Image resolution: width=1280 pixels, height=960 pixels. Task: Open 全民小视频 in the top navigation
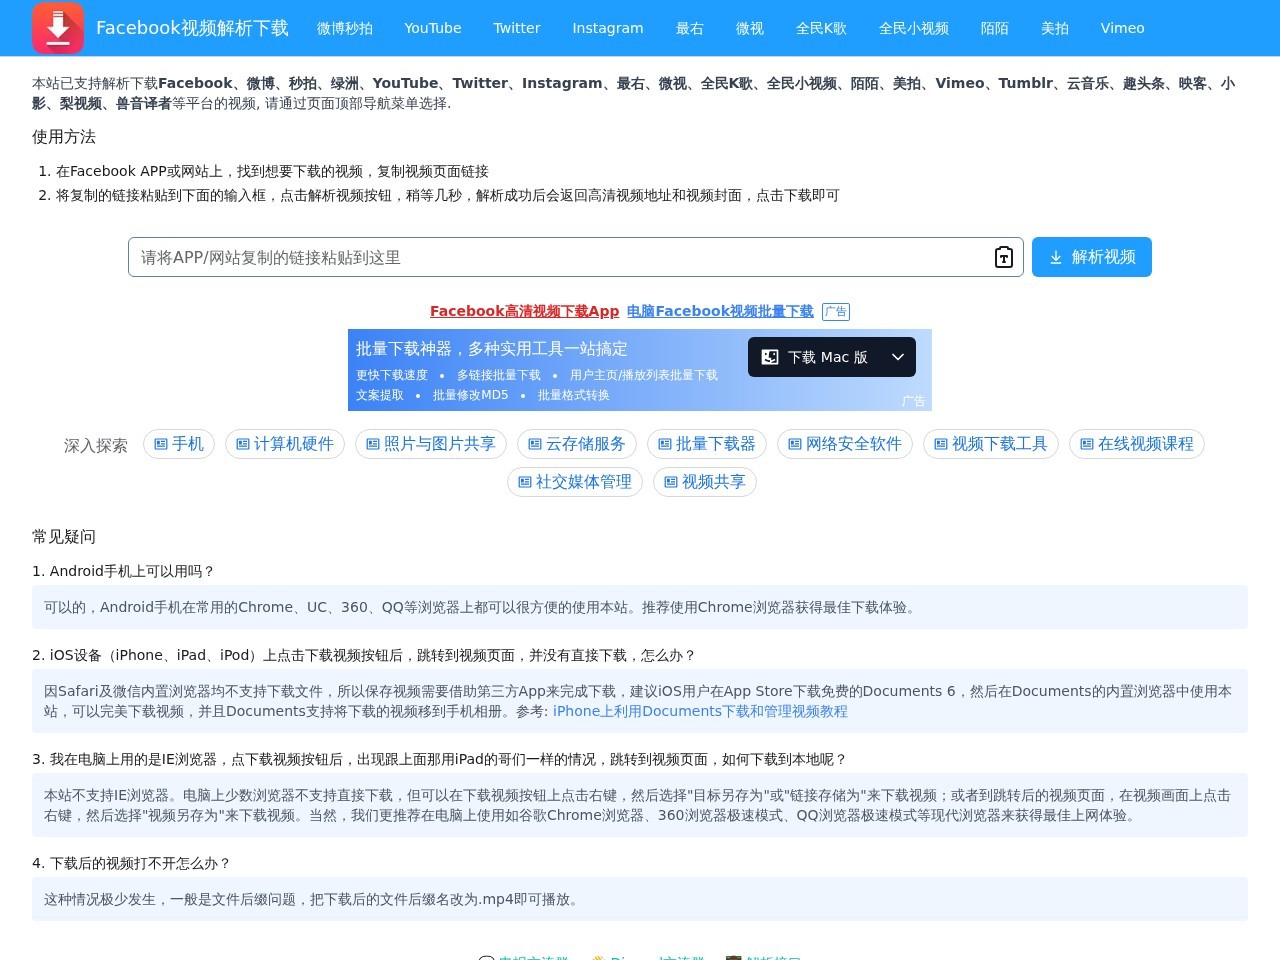click(x=914, y=28)
